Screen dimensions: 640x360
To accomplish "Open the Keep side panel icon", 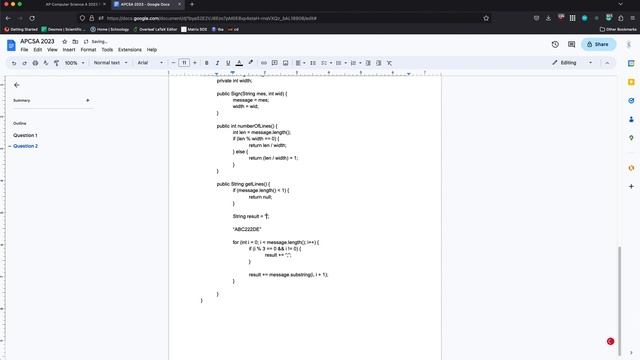I will point(631,82).
